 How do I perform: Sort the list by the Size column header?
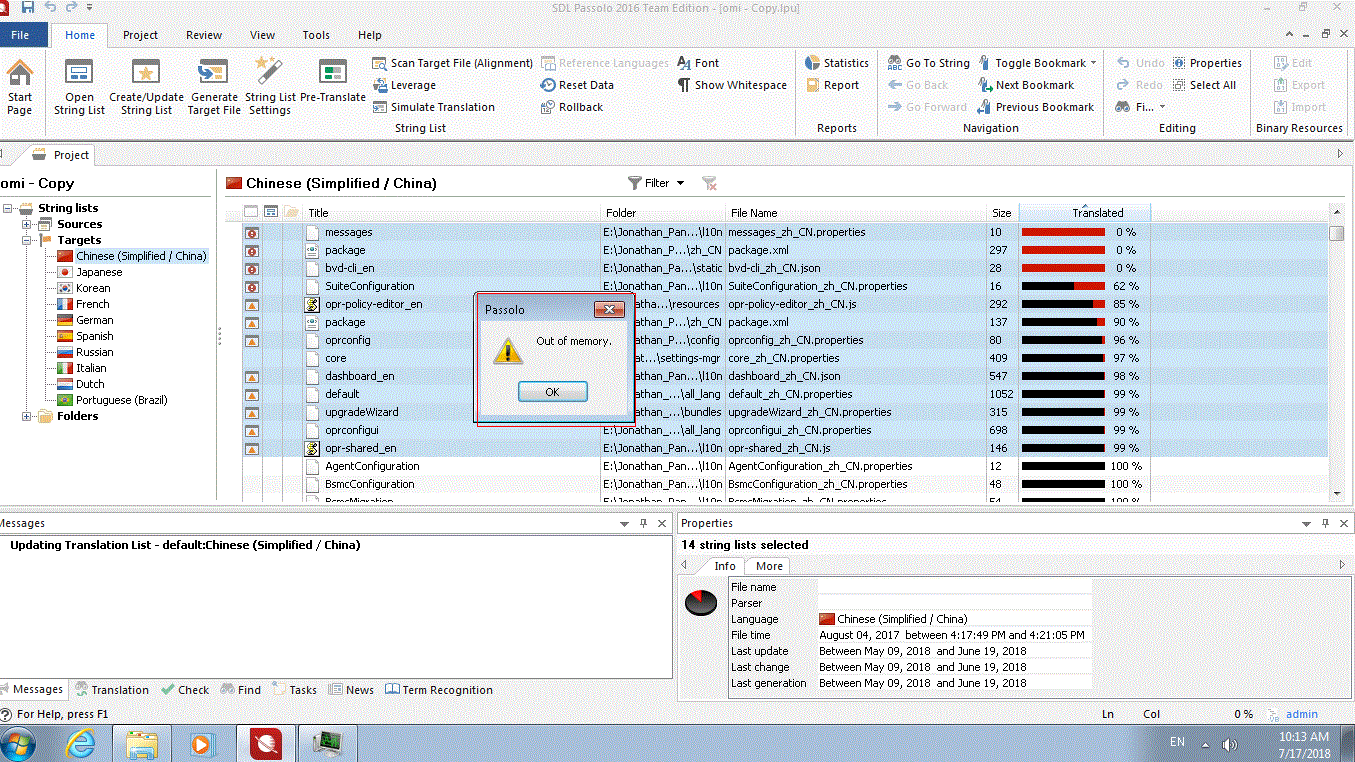pyautogui.click(x=1001, y=213)
